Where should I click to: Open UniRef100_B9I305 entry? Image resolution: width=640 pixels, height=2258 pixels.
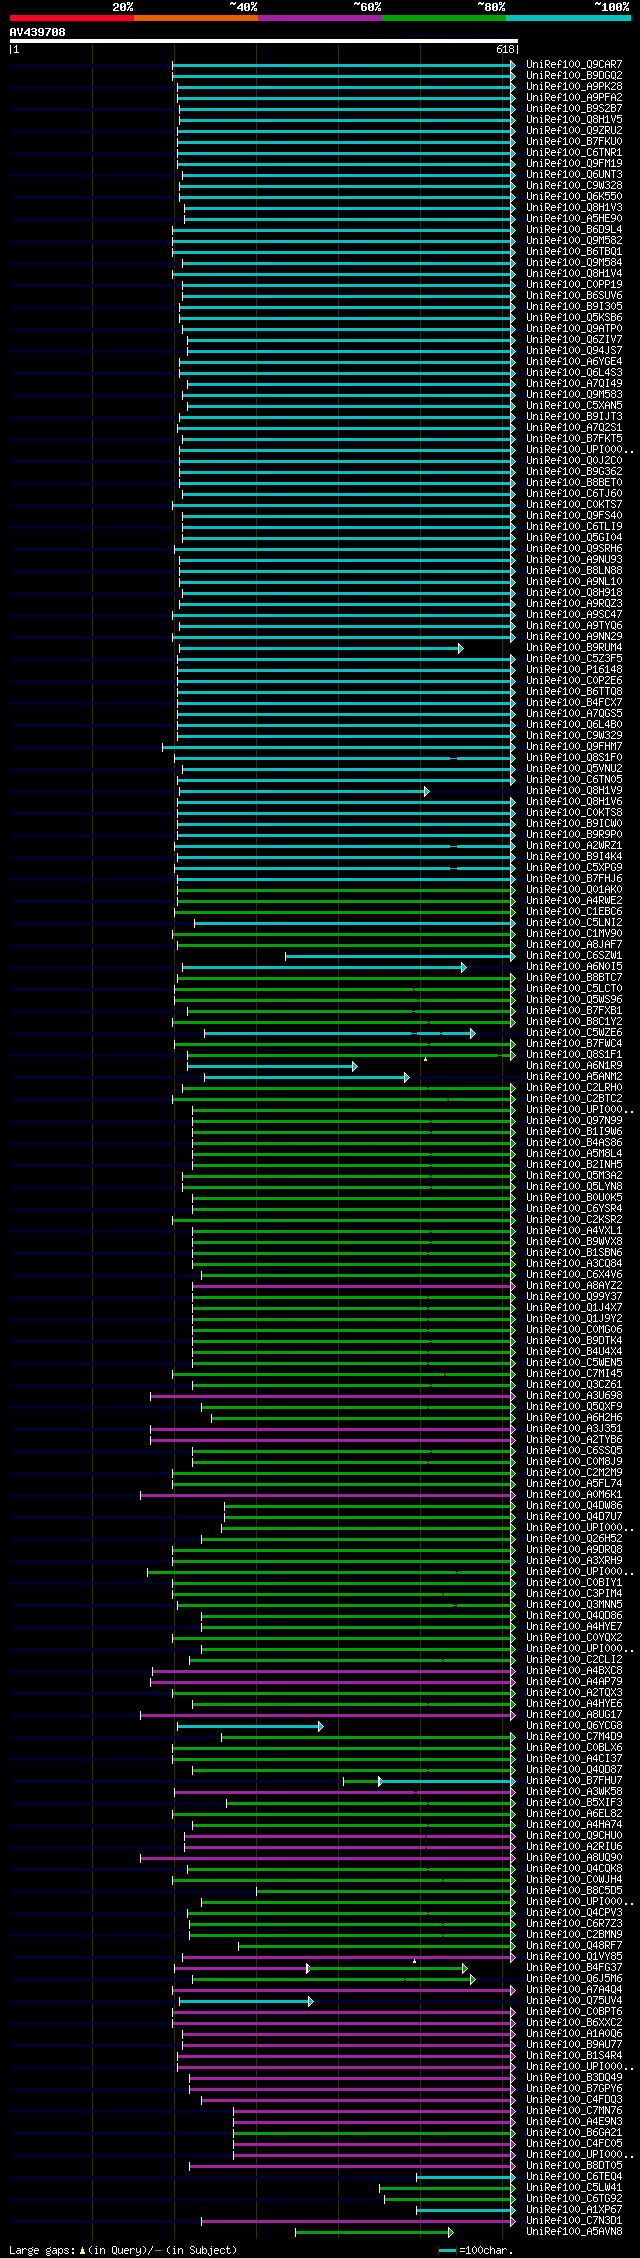tap(574, 306)
